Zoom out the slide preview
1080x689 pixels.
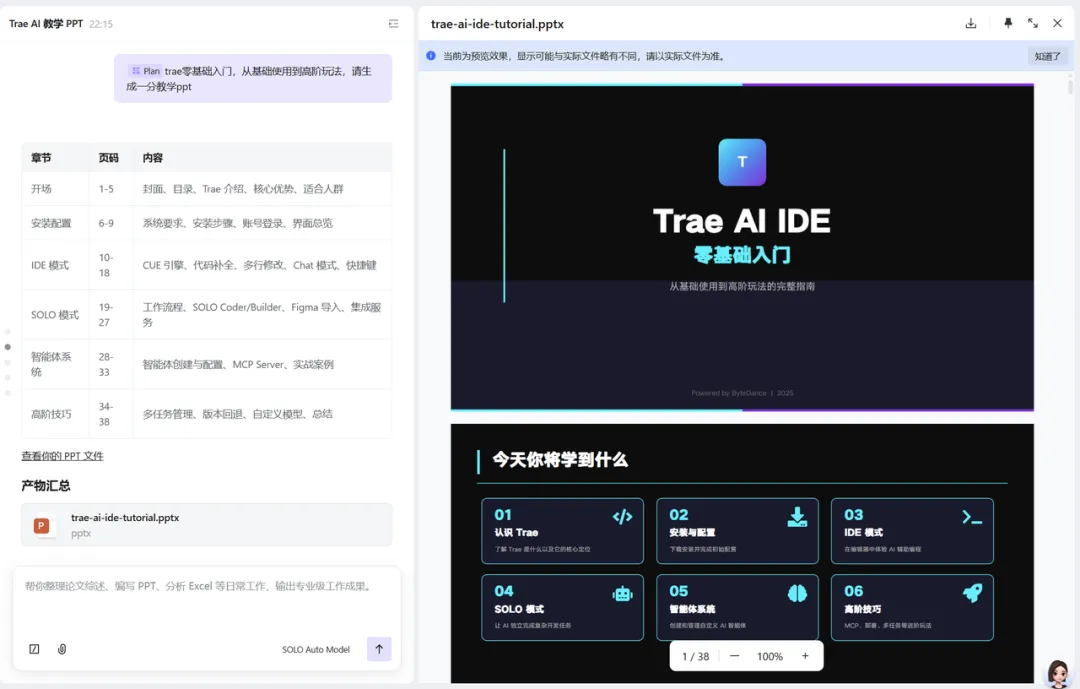pyautogui.click(x=734, y=656)
